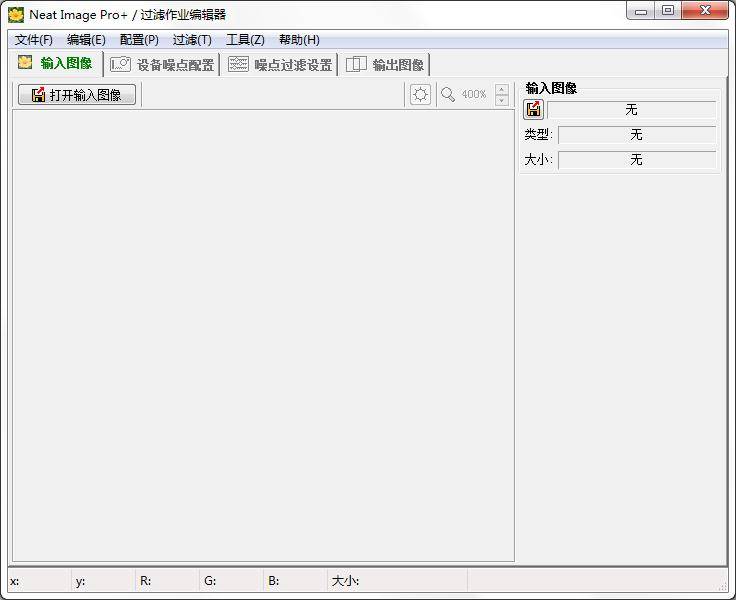Open the 帮助(H) menu
This screenshot has height=600, width=736.
pyautogui.click(x=299, y=40)
